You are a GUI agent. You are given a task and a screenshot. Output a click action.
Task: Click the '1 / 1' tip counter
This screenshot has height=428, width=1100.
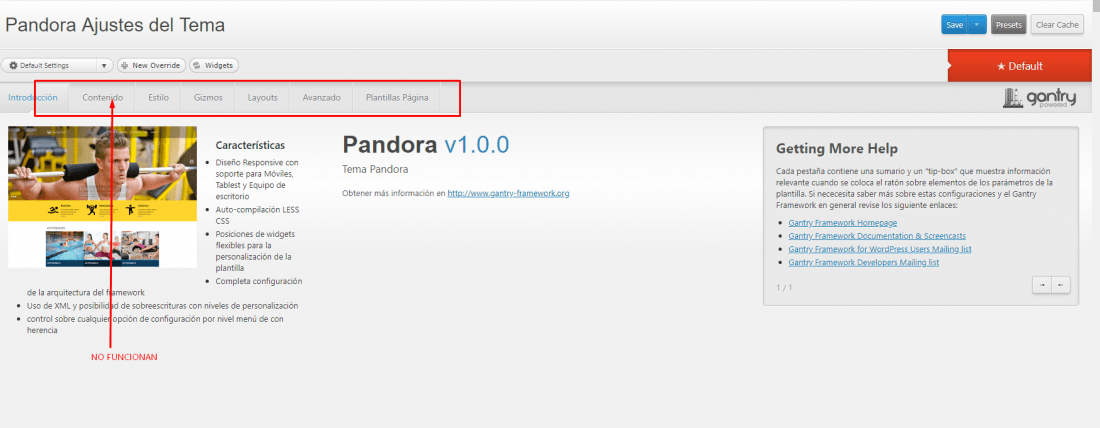784,288
